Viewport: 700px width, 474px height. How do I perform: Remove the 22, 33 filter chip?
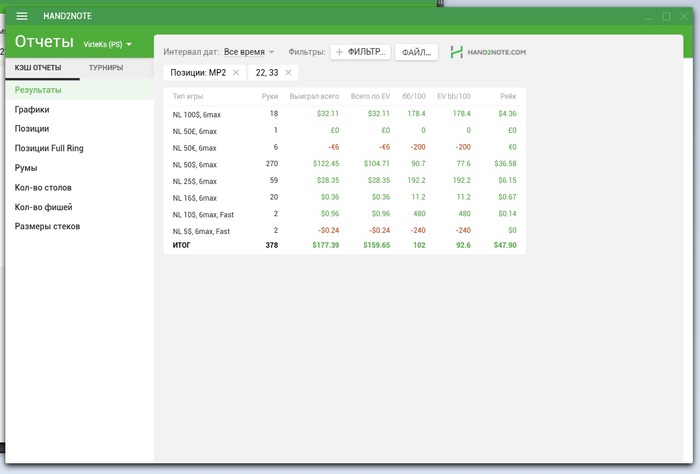point(288,72)
